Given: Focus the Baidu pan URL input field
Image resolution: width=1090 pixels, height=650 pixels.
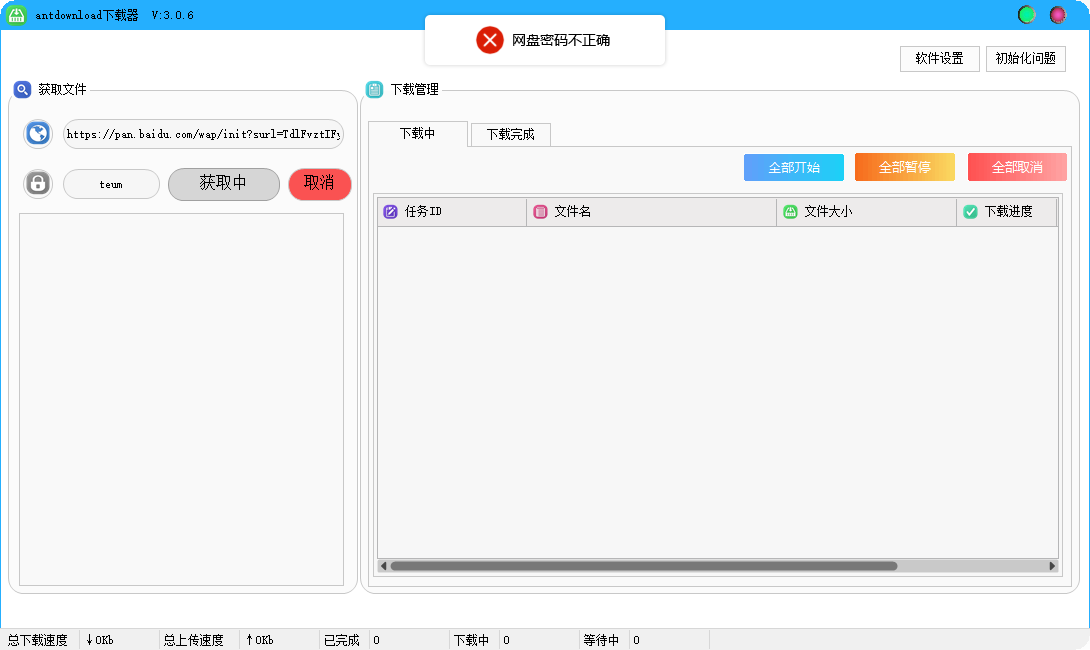Looking at the screenshot, I should tap(204, 134).
